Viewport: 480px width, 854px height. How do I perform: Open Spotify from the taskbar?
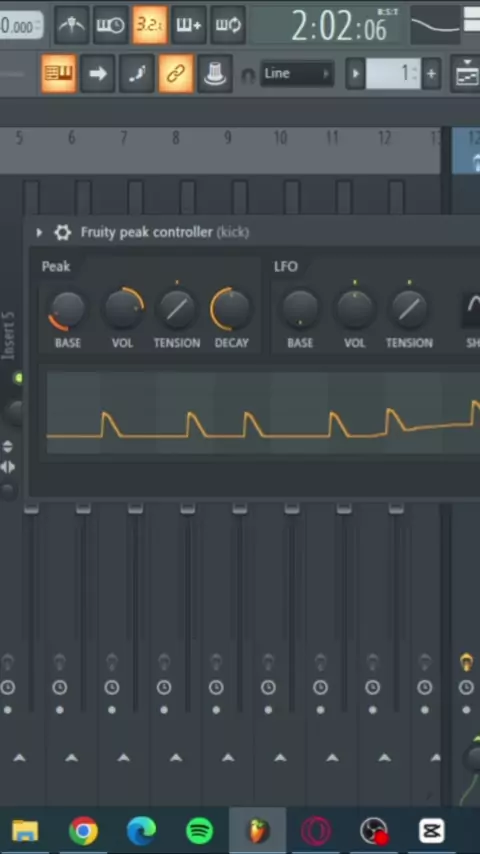click(x=199, y=831)
